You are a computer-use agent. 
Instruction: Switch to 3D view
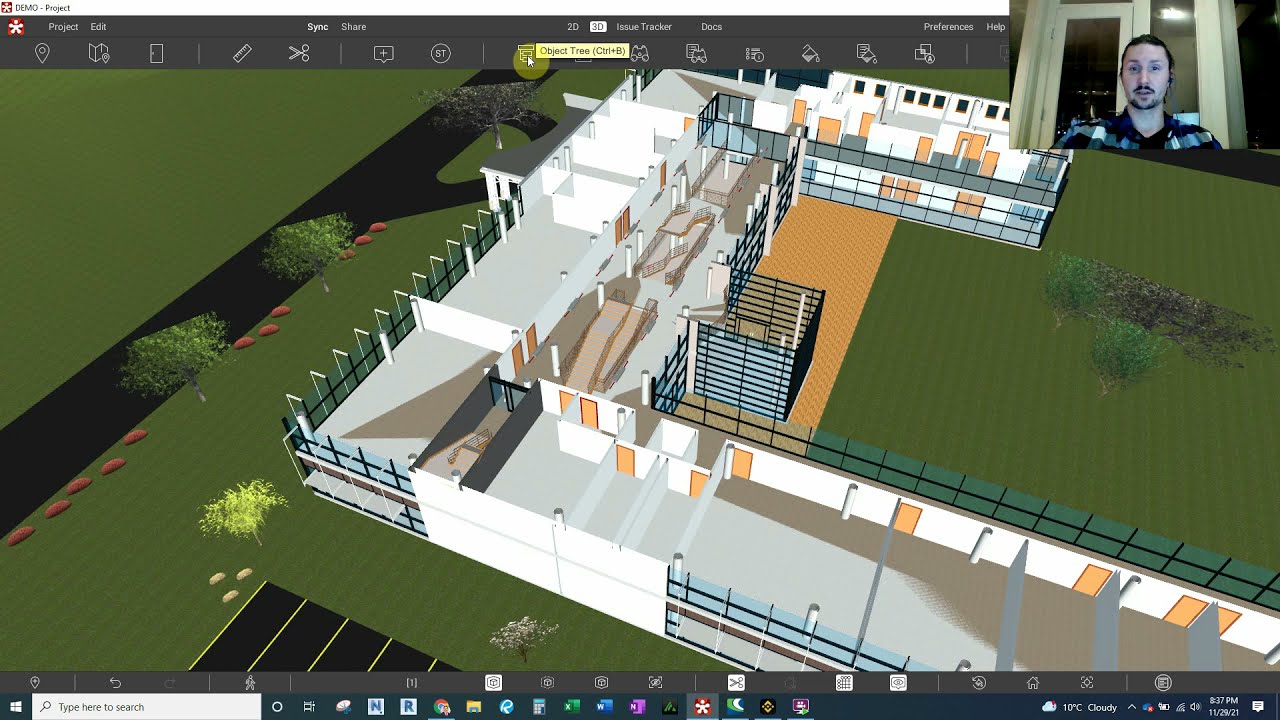click(x=598, y=27)
